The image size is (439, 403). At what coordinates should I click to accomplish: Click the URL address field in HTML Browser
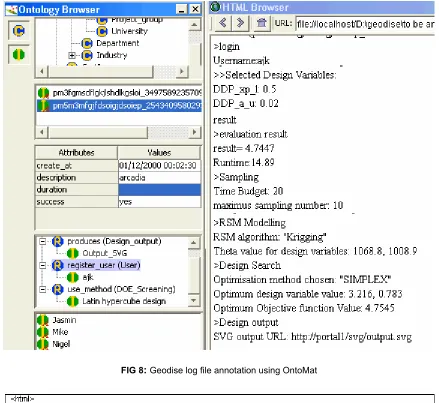[x=365, y=24]
